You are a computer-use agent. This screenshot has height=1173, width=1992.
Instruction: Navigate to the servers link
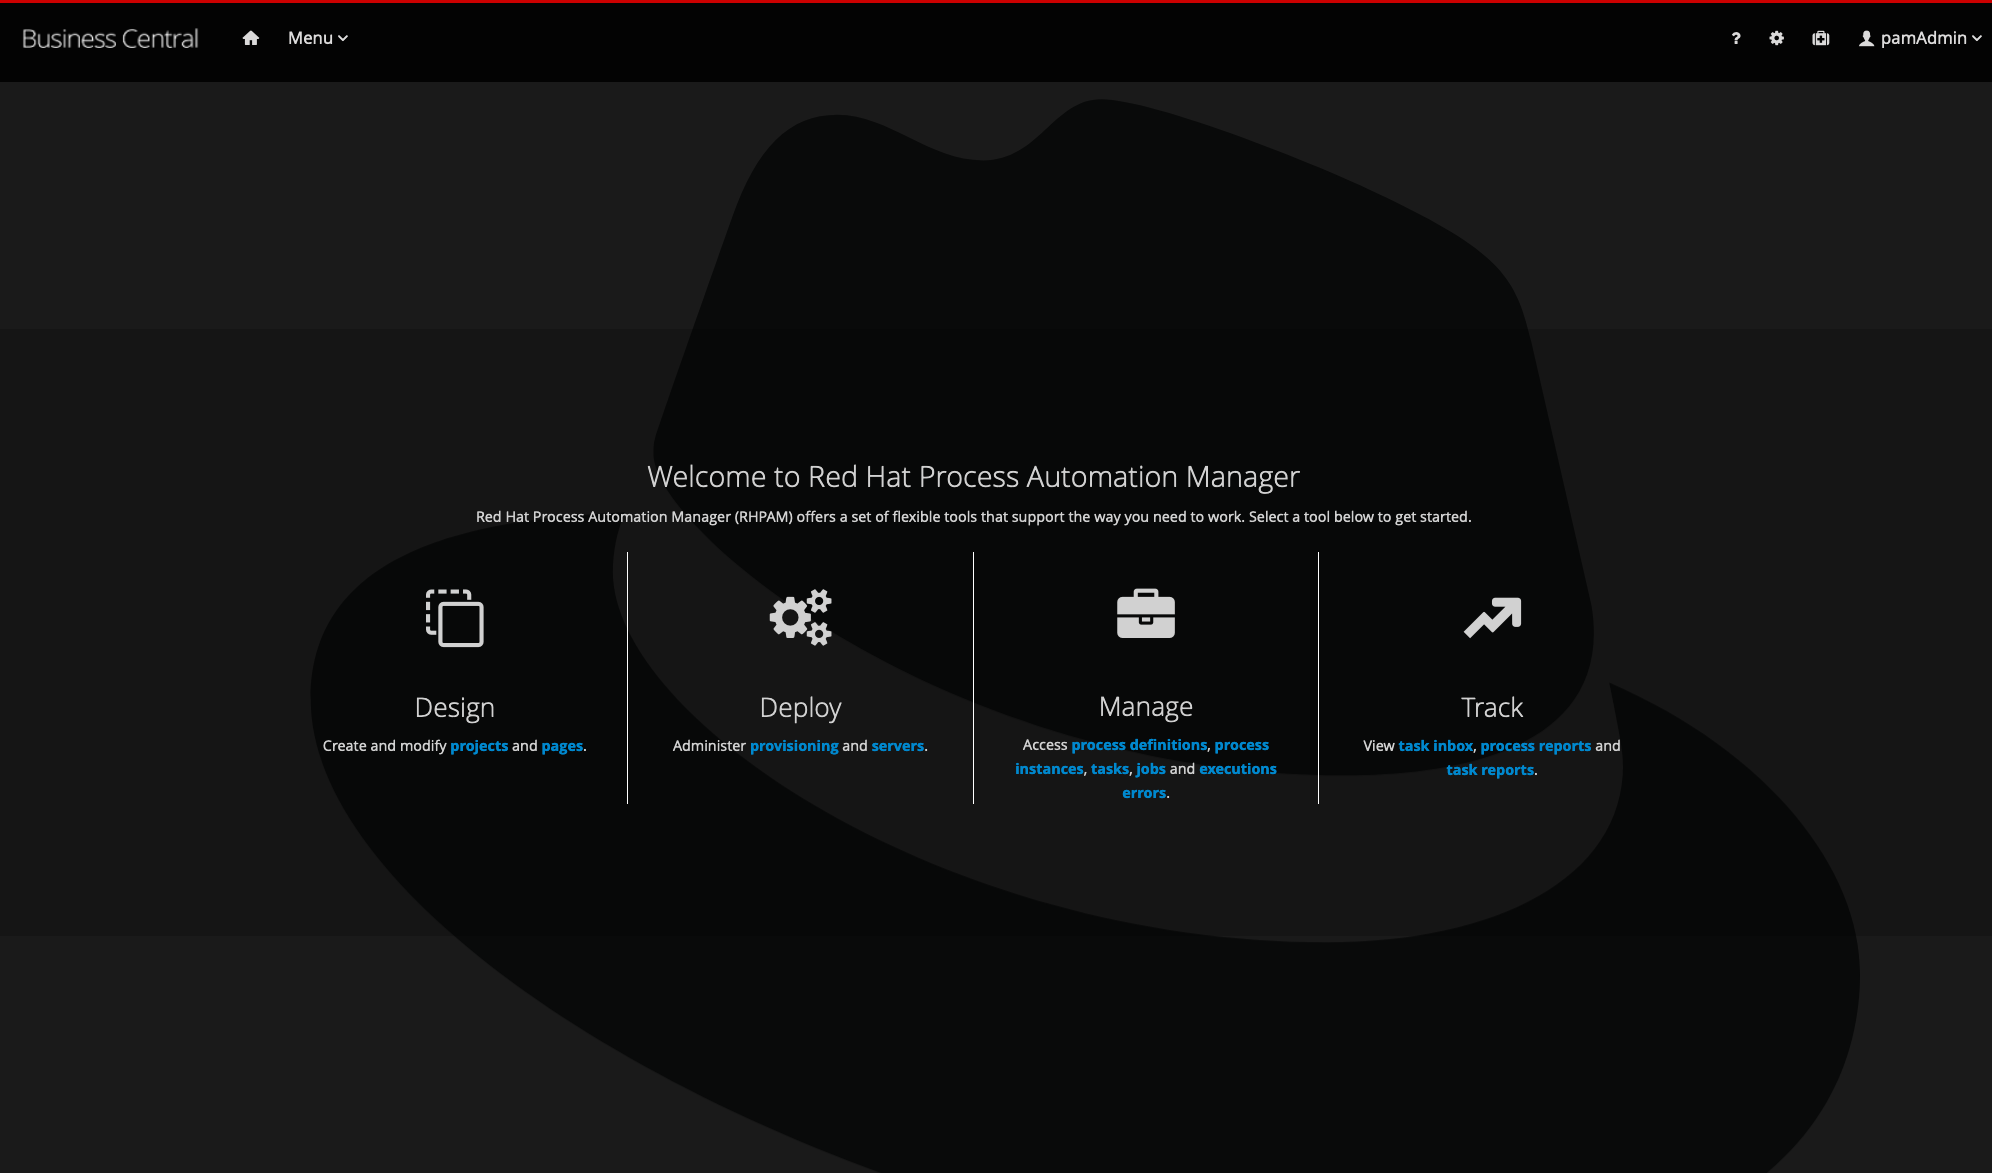coord(897,746)
